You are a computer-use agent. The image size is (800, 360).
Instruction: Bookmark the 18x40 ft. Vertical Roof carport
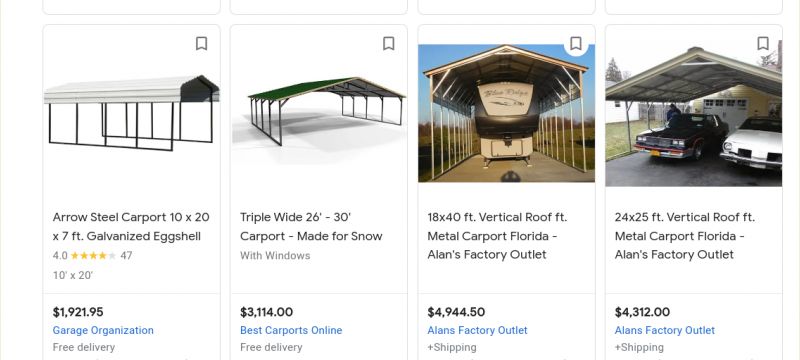(x=576, y=43)
